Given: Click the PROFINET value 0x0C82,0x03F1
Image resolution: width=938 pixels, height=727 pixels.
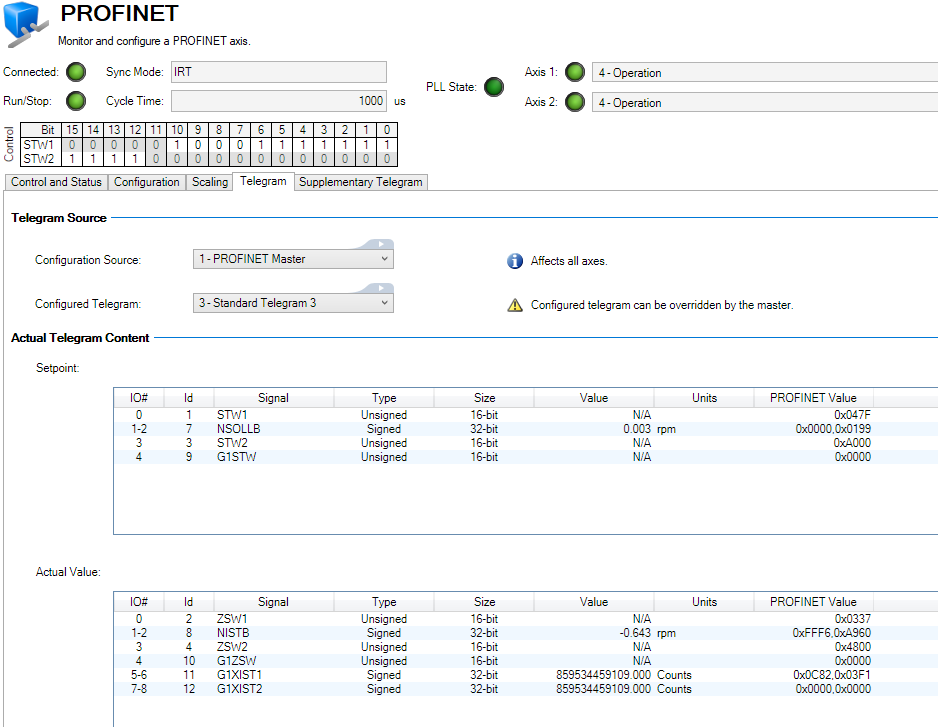Looking at the screenshot, I should click(x=832, y=675).
